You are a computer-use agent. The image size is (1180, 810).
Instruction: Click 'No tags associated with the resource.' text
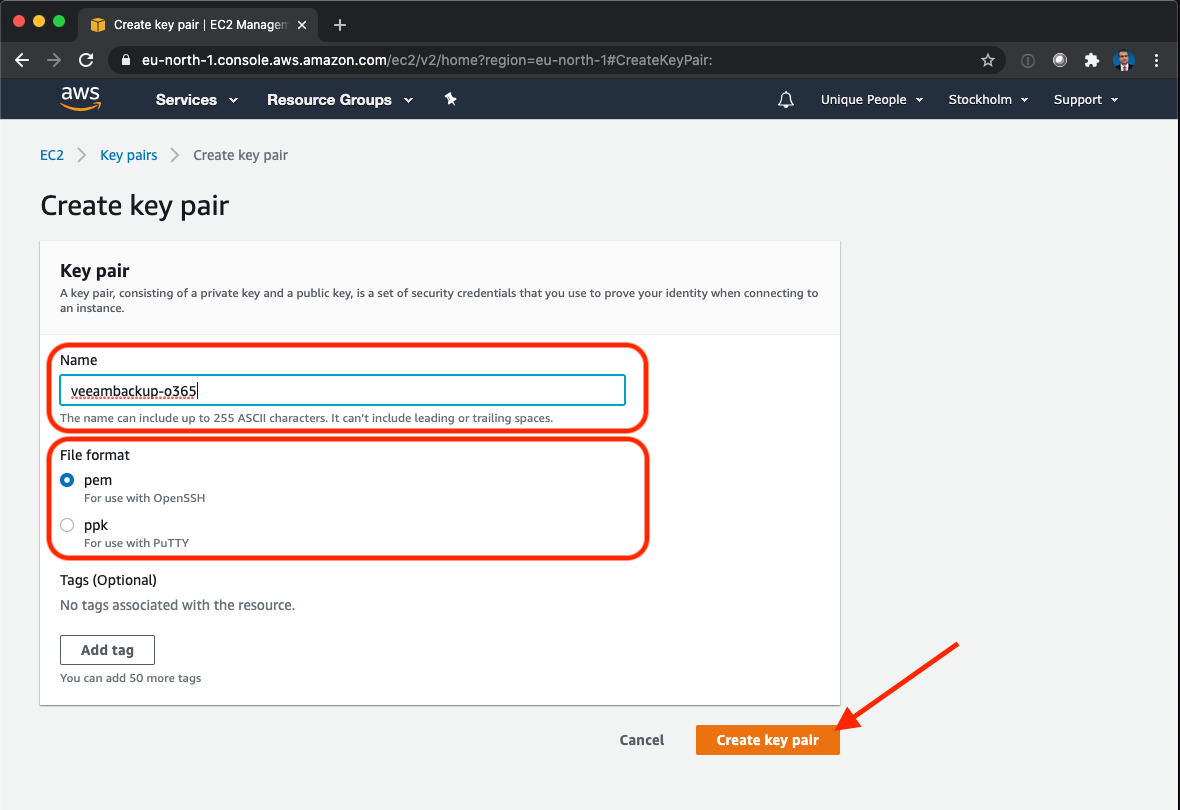coord(178,605)
